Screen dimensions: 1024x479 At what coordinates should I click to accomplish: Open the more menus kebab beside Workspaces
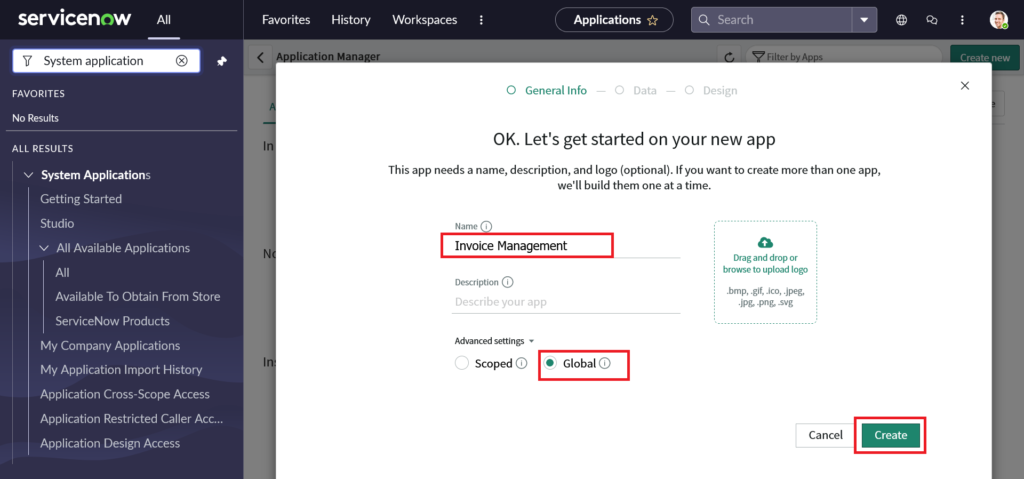click(x=481, y=20)
